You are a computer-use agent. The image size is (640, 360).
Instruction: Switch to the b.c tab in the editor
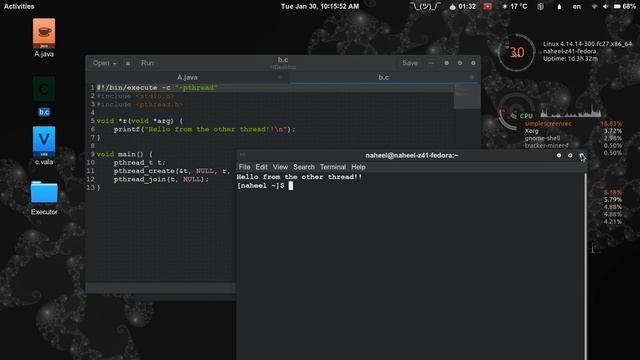click(383, 77)
